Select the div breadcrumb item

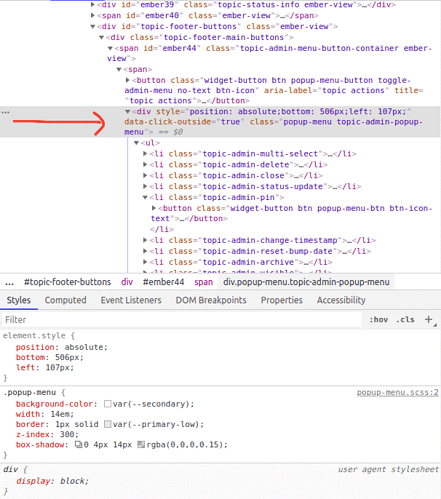pos(127,282)
